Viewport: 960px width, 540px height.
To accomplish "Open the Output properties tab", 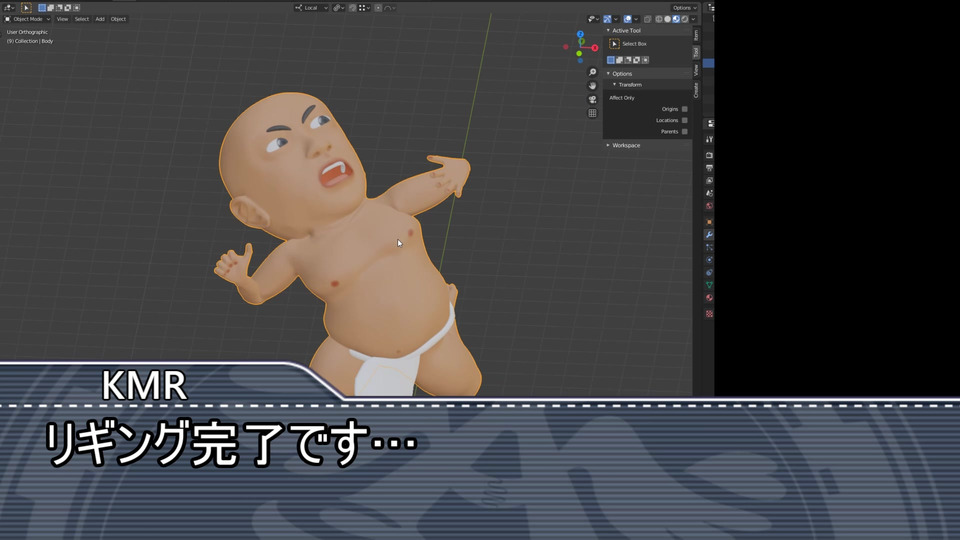I will click(709, 168).
